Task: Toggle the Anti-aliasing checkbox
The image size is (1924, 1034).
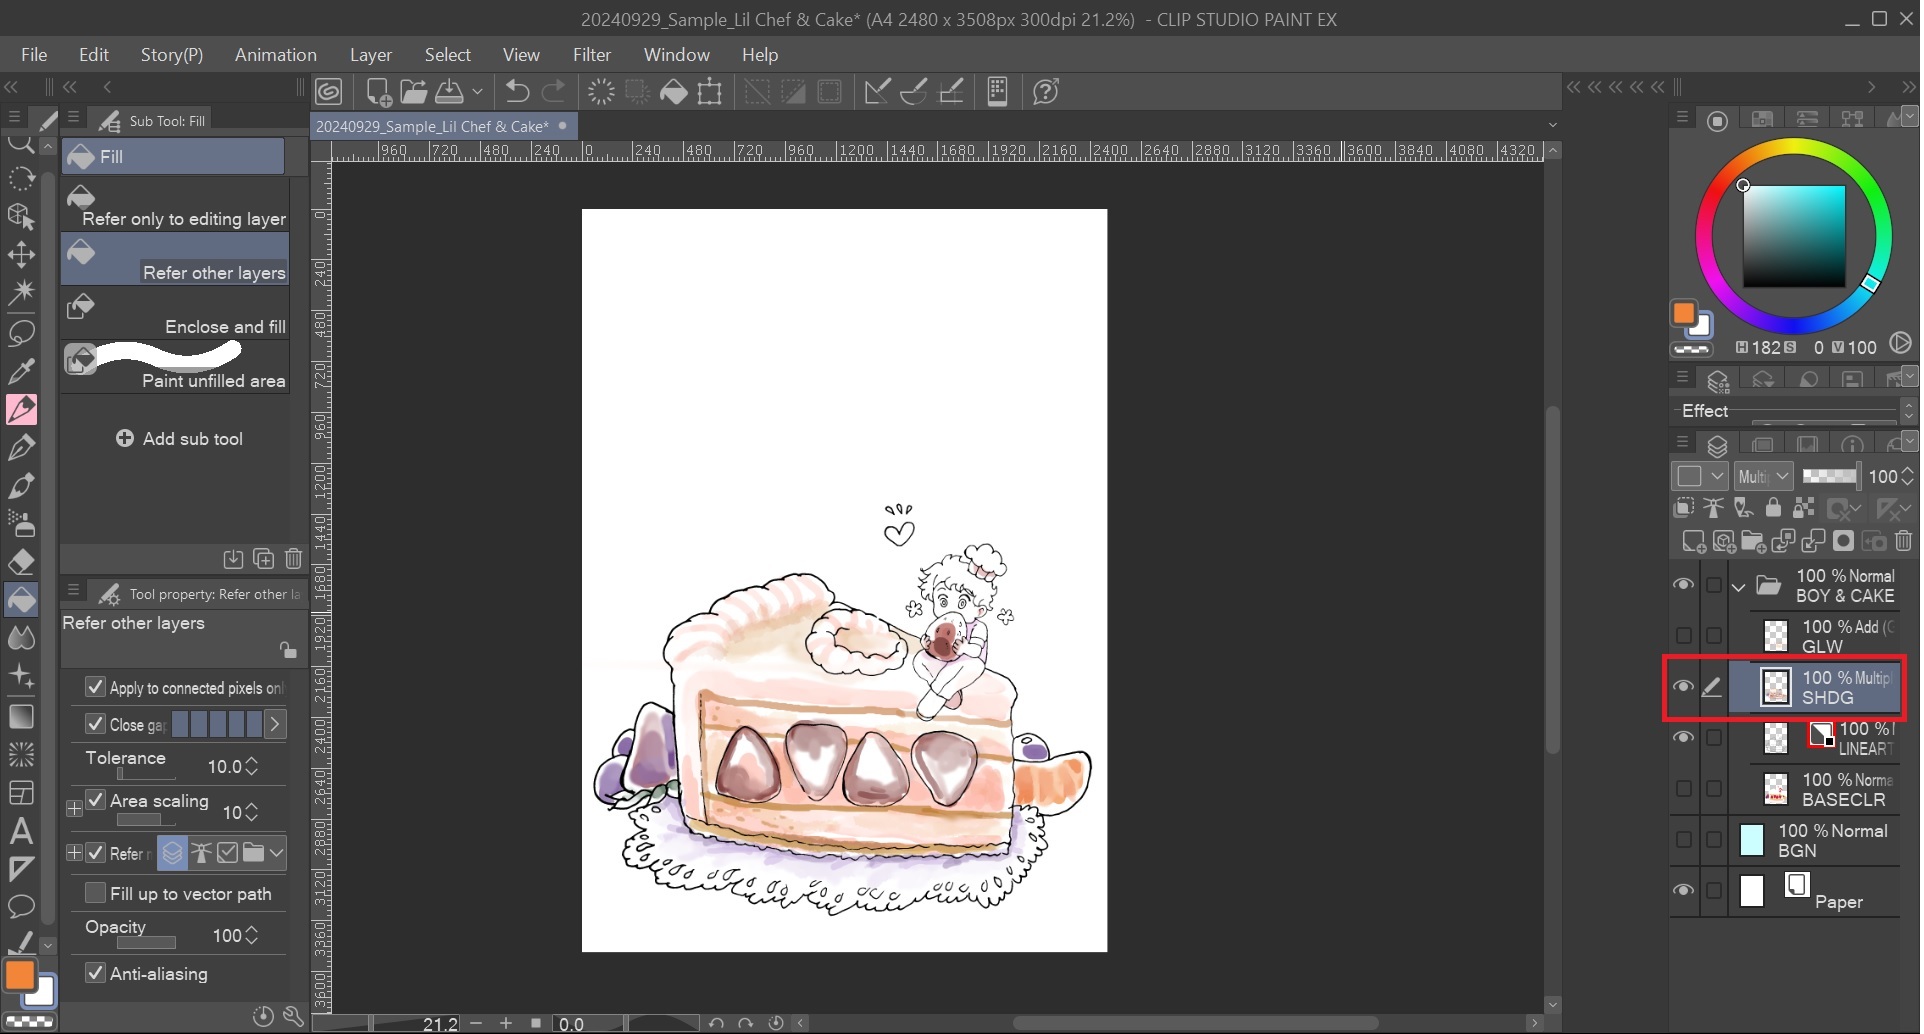Action: click(95, 972)
